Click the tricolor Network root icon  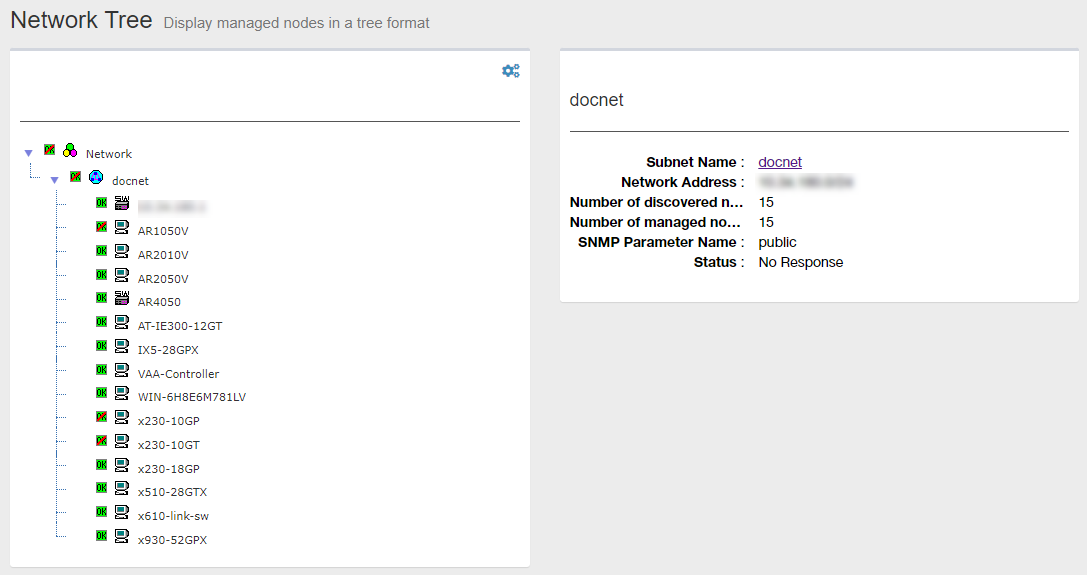70,151
